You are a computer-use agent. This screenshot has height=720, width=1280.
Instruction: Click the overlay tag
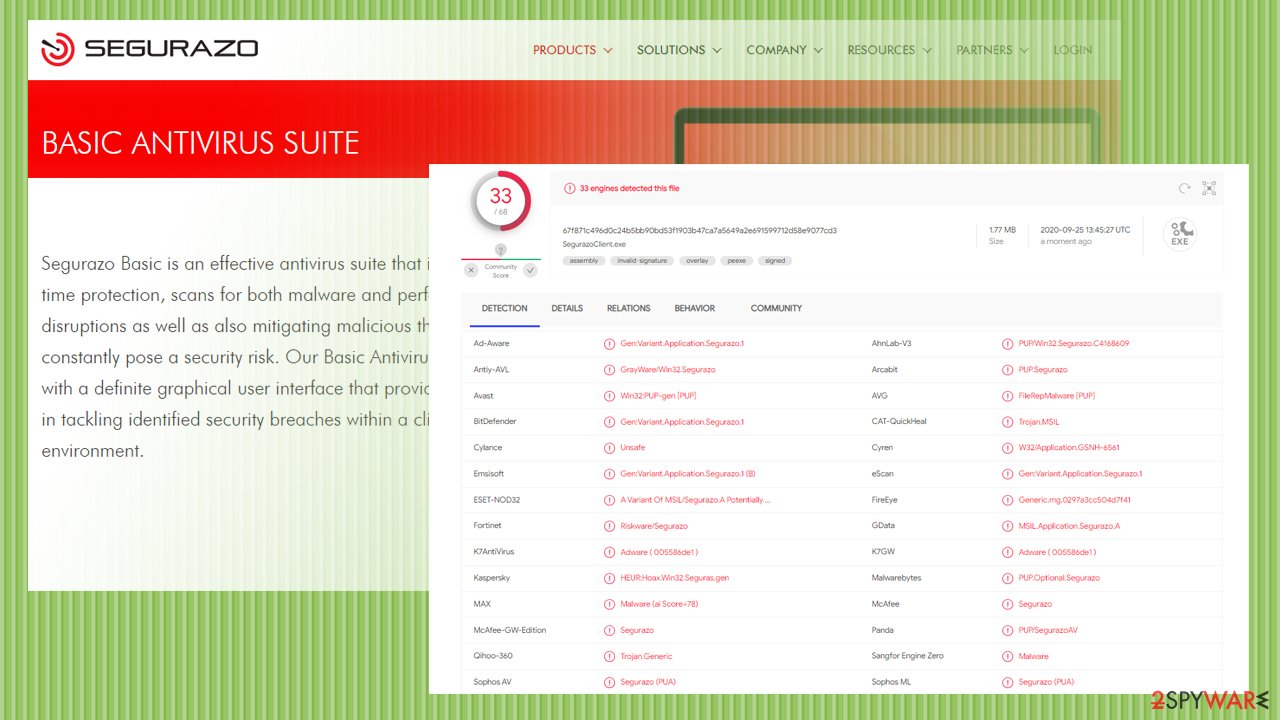pos(697,260)
